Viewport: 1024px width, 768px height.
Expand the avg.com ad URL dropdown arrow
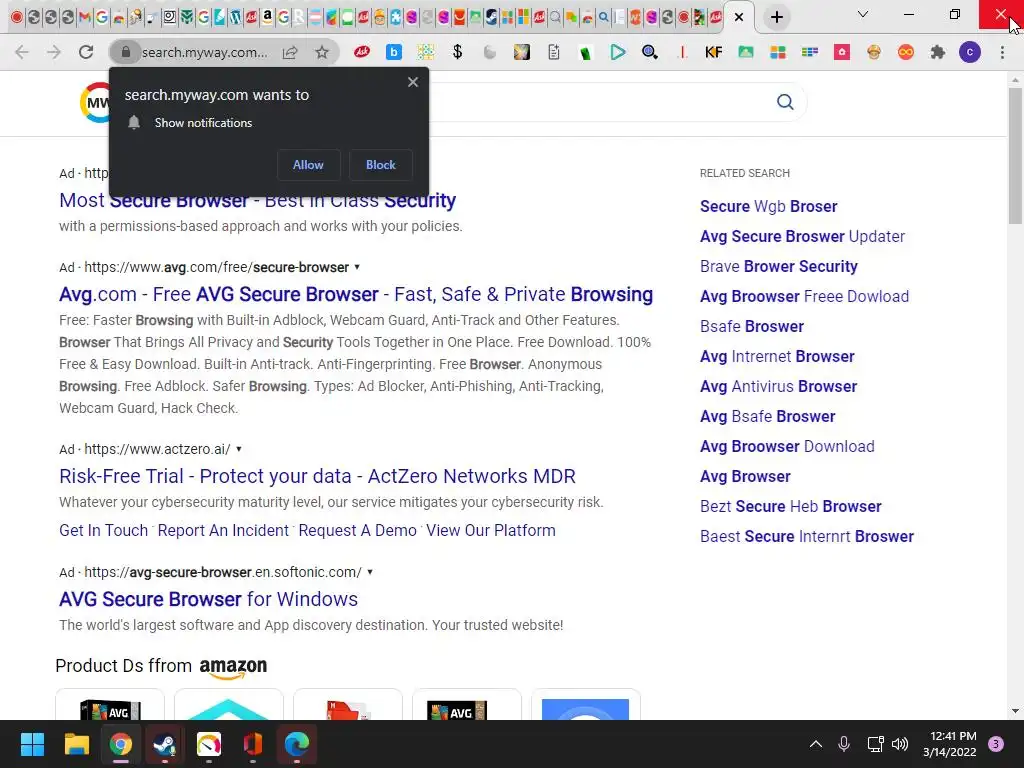(357, 267)
